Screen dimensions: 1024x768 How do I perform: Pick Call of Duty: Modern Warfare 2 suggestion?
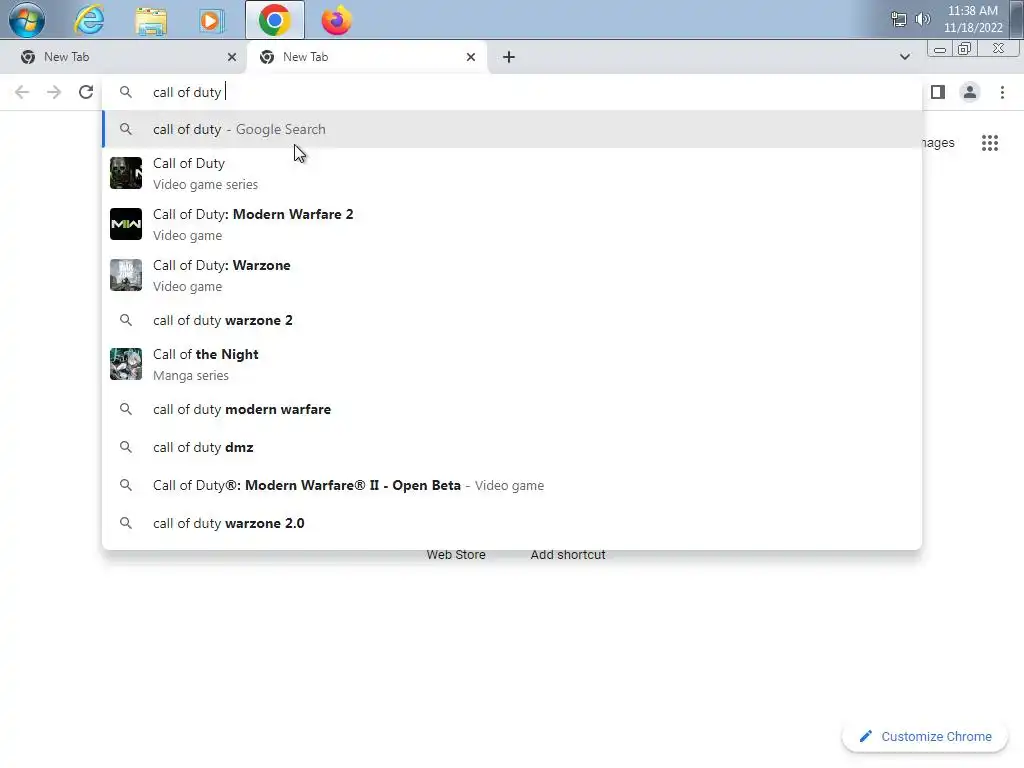(x=512, y=224)
